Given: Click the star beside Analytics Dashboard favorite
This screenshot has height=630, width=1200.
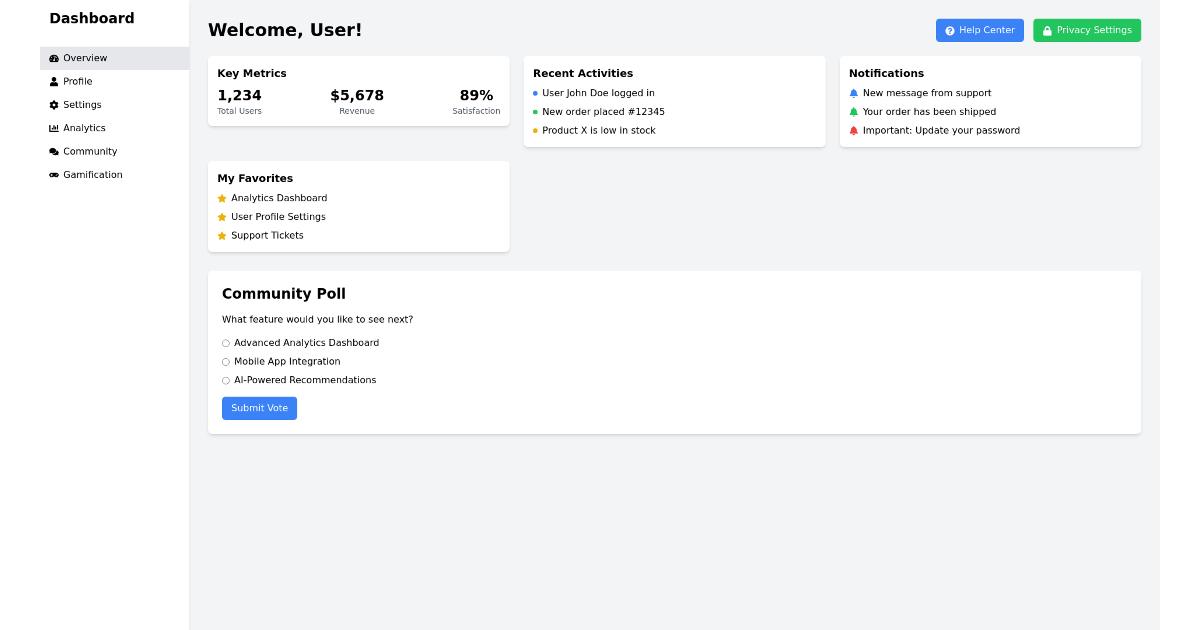Looking at the screenshot, I should [x=221, y=198].
